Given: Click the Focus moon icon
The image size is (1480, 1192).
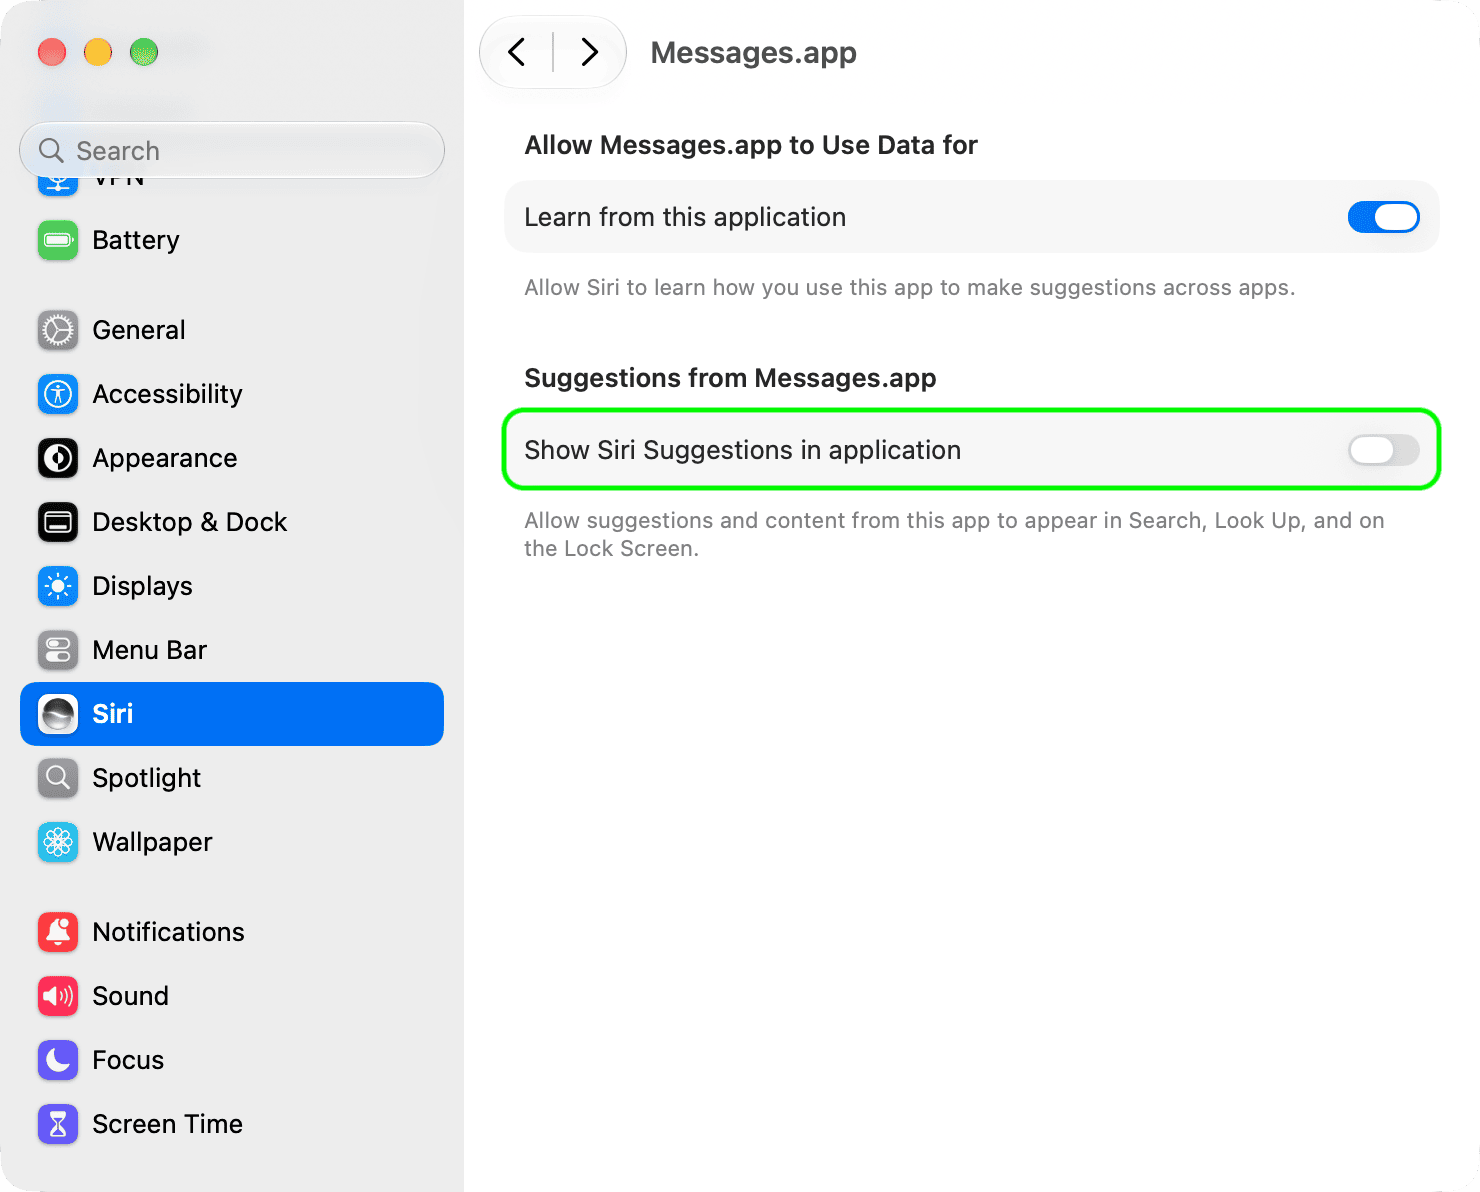Looking at the screenshot, I should [58, 1060].
